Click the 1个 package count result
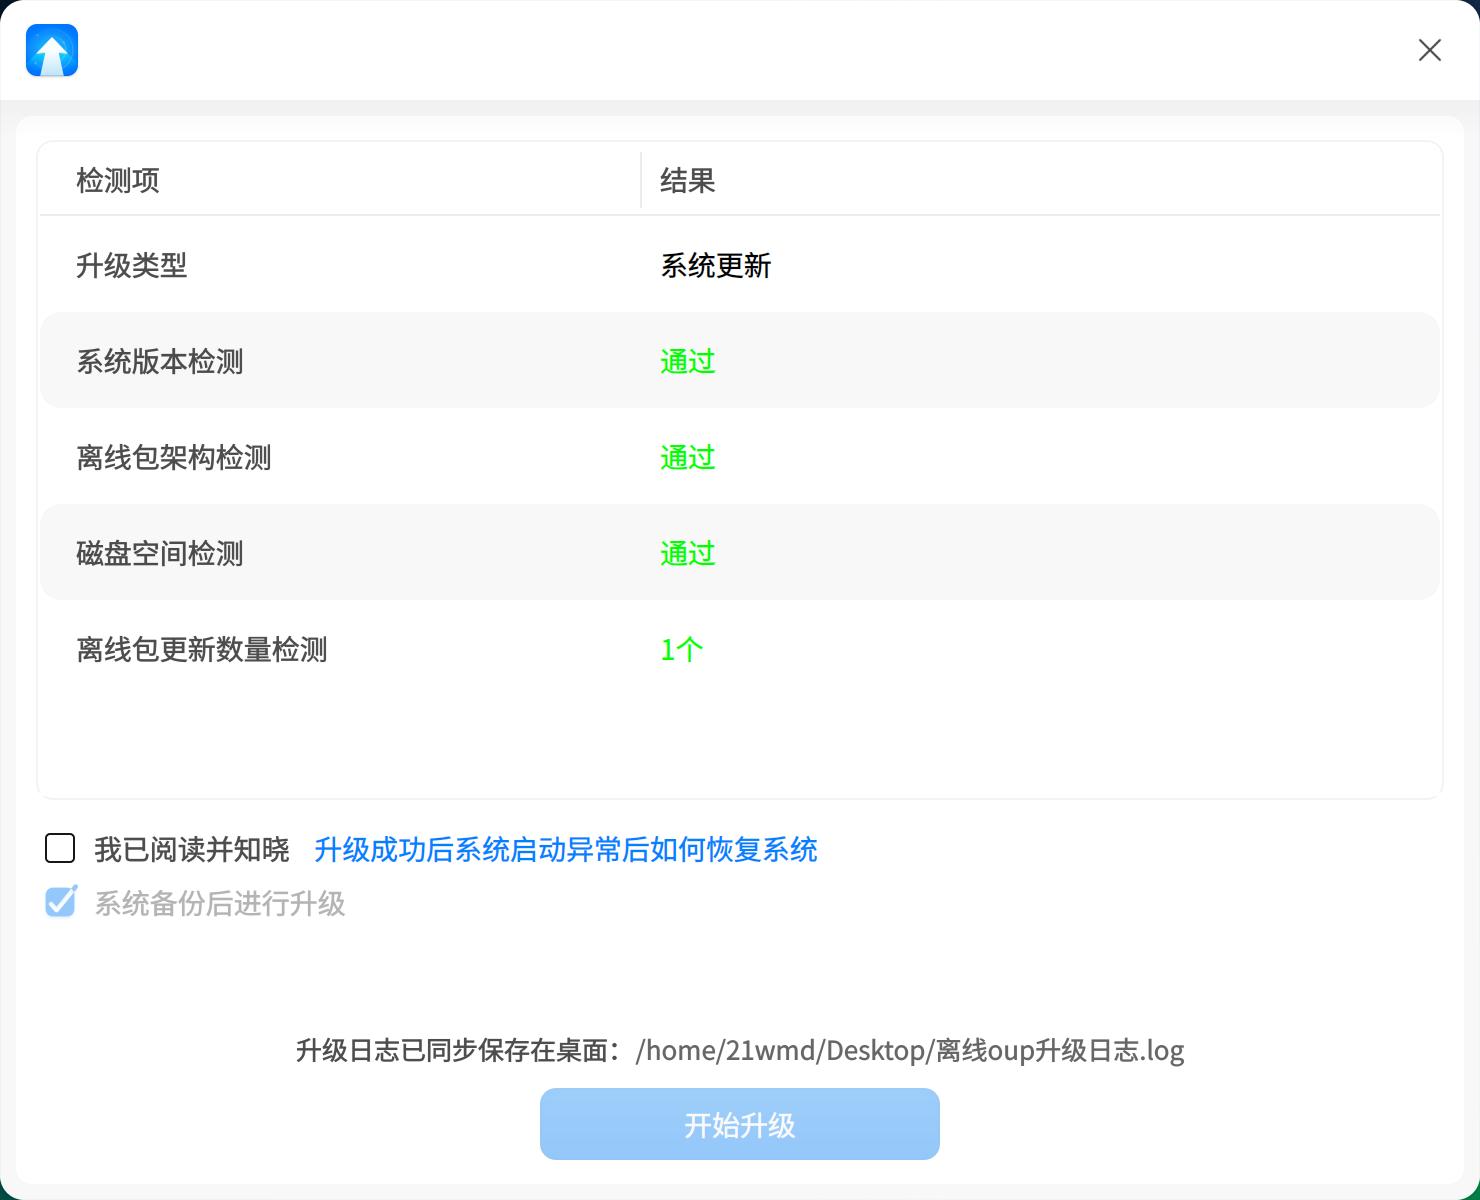The image size is (1480, 1200). (681, 650)
